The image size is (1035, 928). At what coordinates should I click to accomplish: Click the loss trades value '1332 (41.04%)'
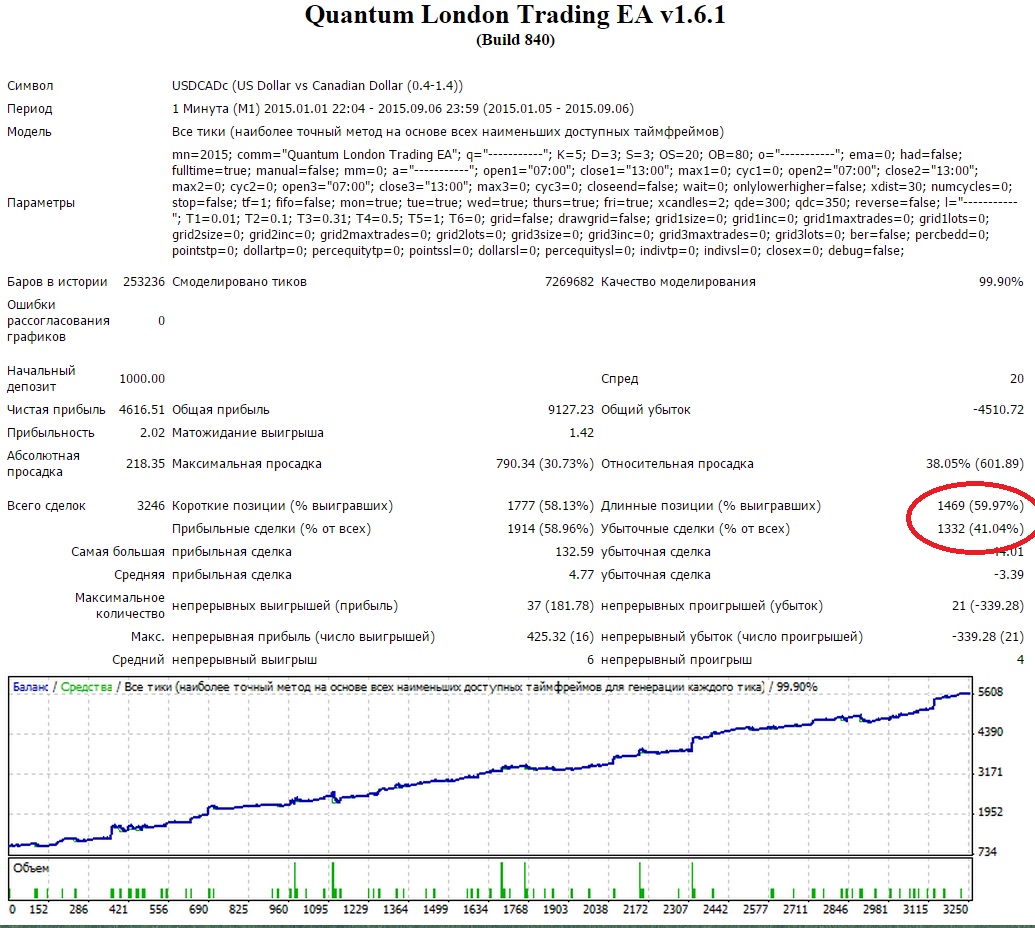(980, 529)
